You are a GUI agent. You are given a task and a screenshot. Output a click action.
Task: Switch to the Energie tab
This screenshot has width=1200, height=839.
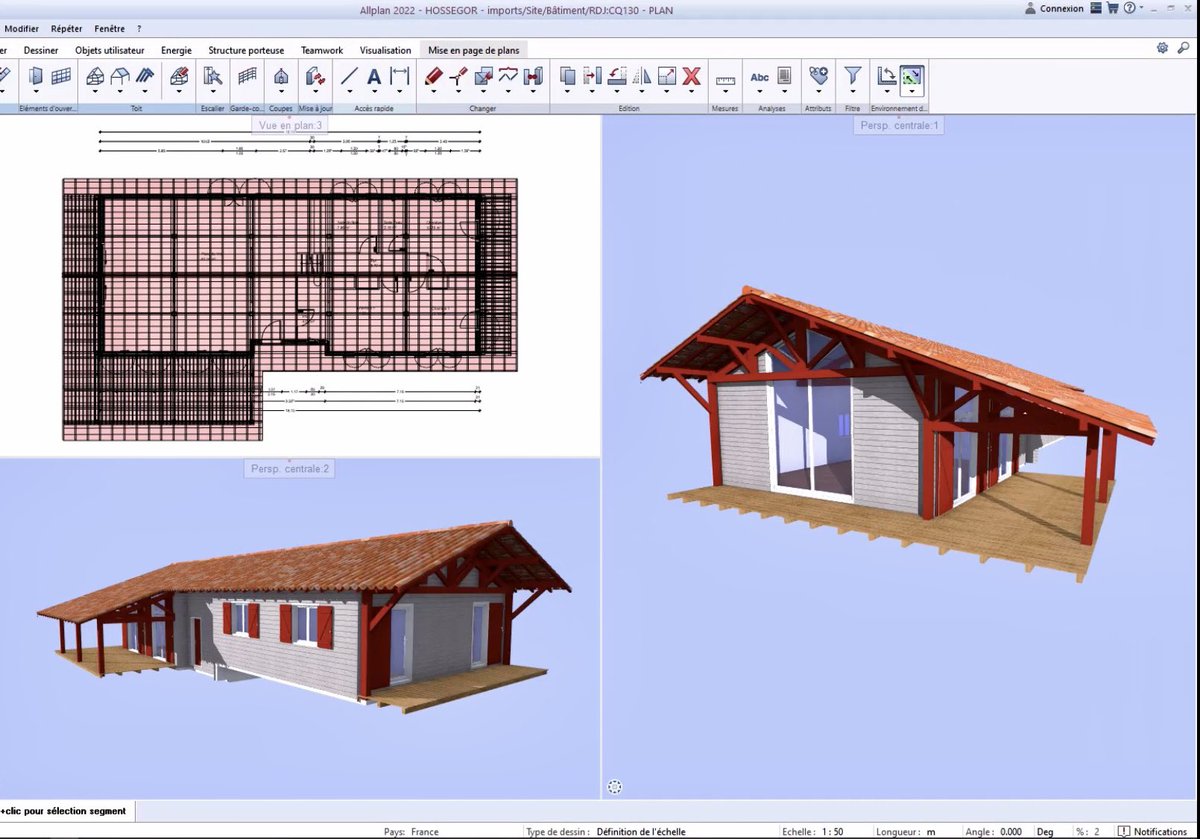pyautogui.click(x=176, y=50)
